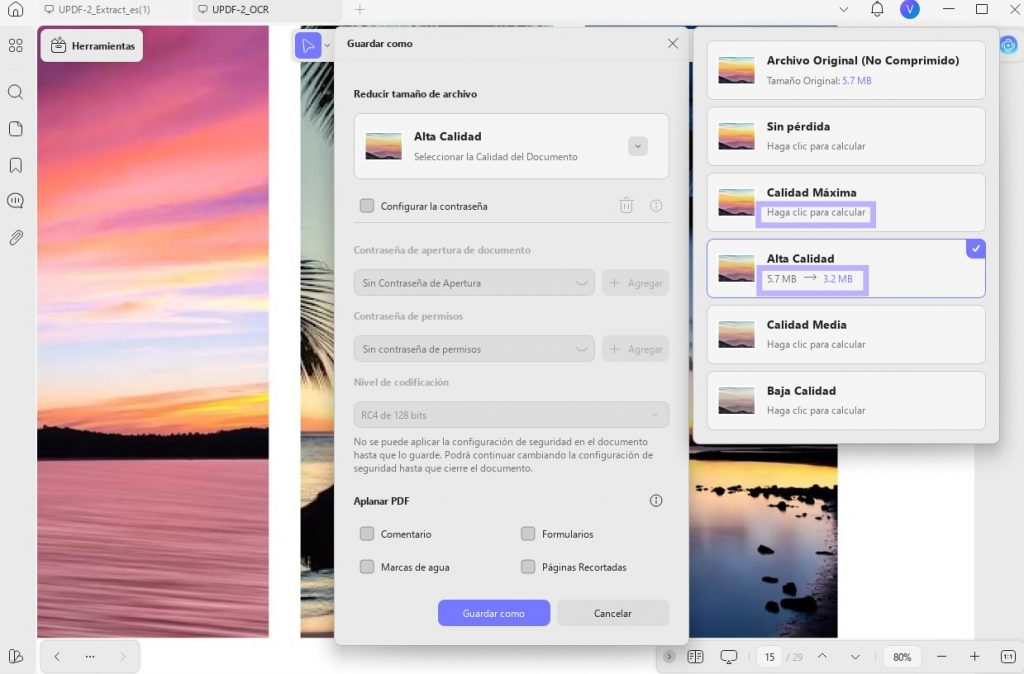Open the home icon in the top left

click(16, 9)
